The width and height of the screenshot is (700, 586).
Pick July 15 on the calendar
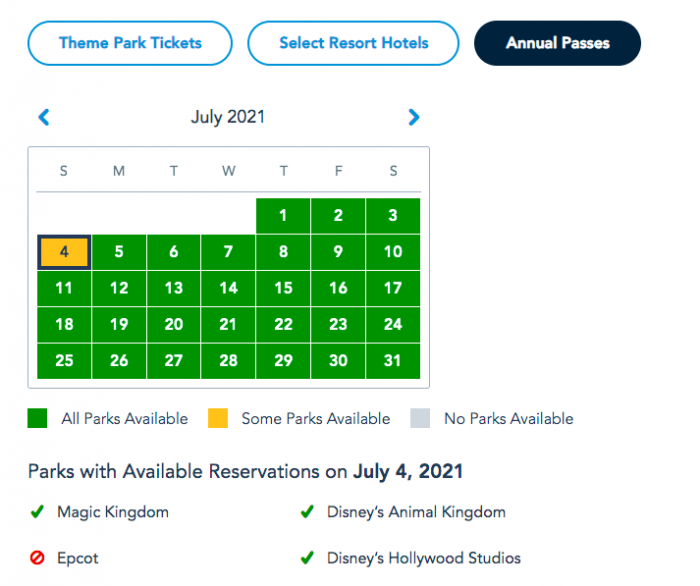pos(283,288)
